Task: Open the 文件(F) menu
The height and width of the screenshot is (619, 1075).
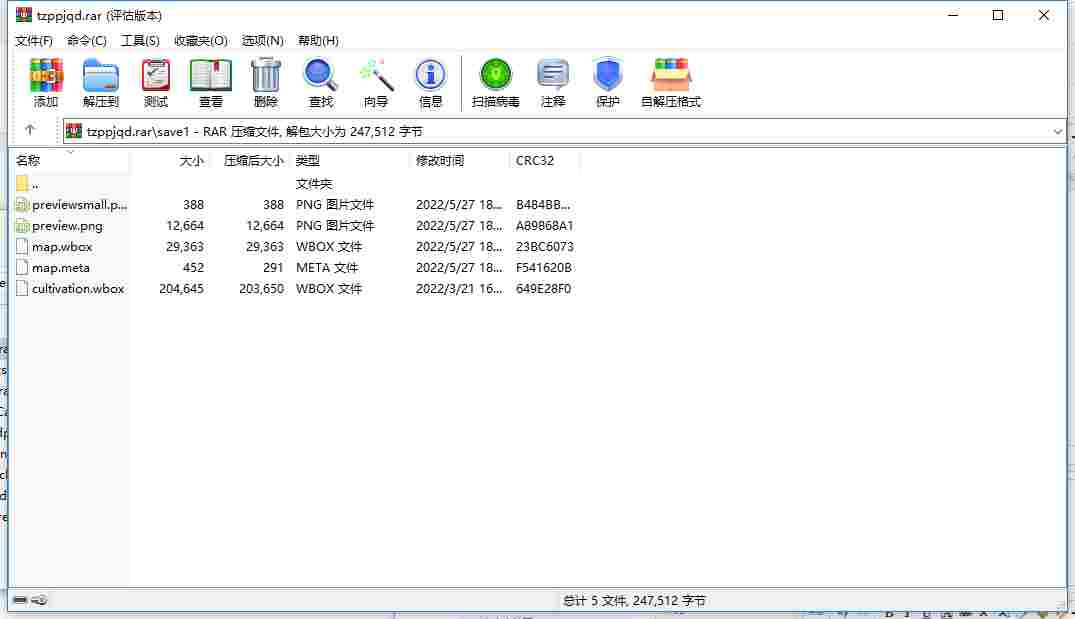Action: [34, 40]
